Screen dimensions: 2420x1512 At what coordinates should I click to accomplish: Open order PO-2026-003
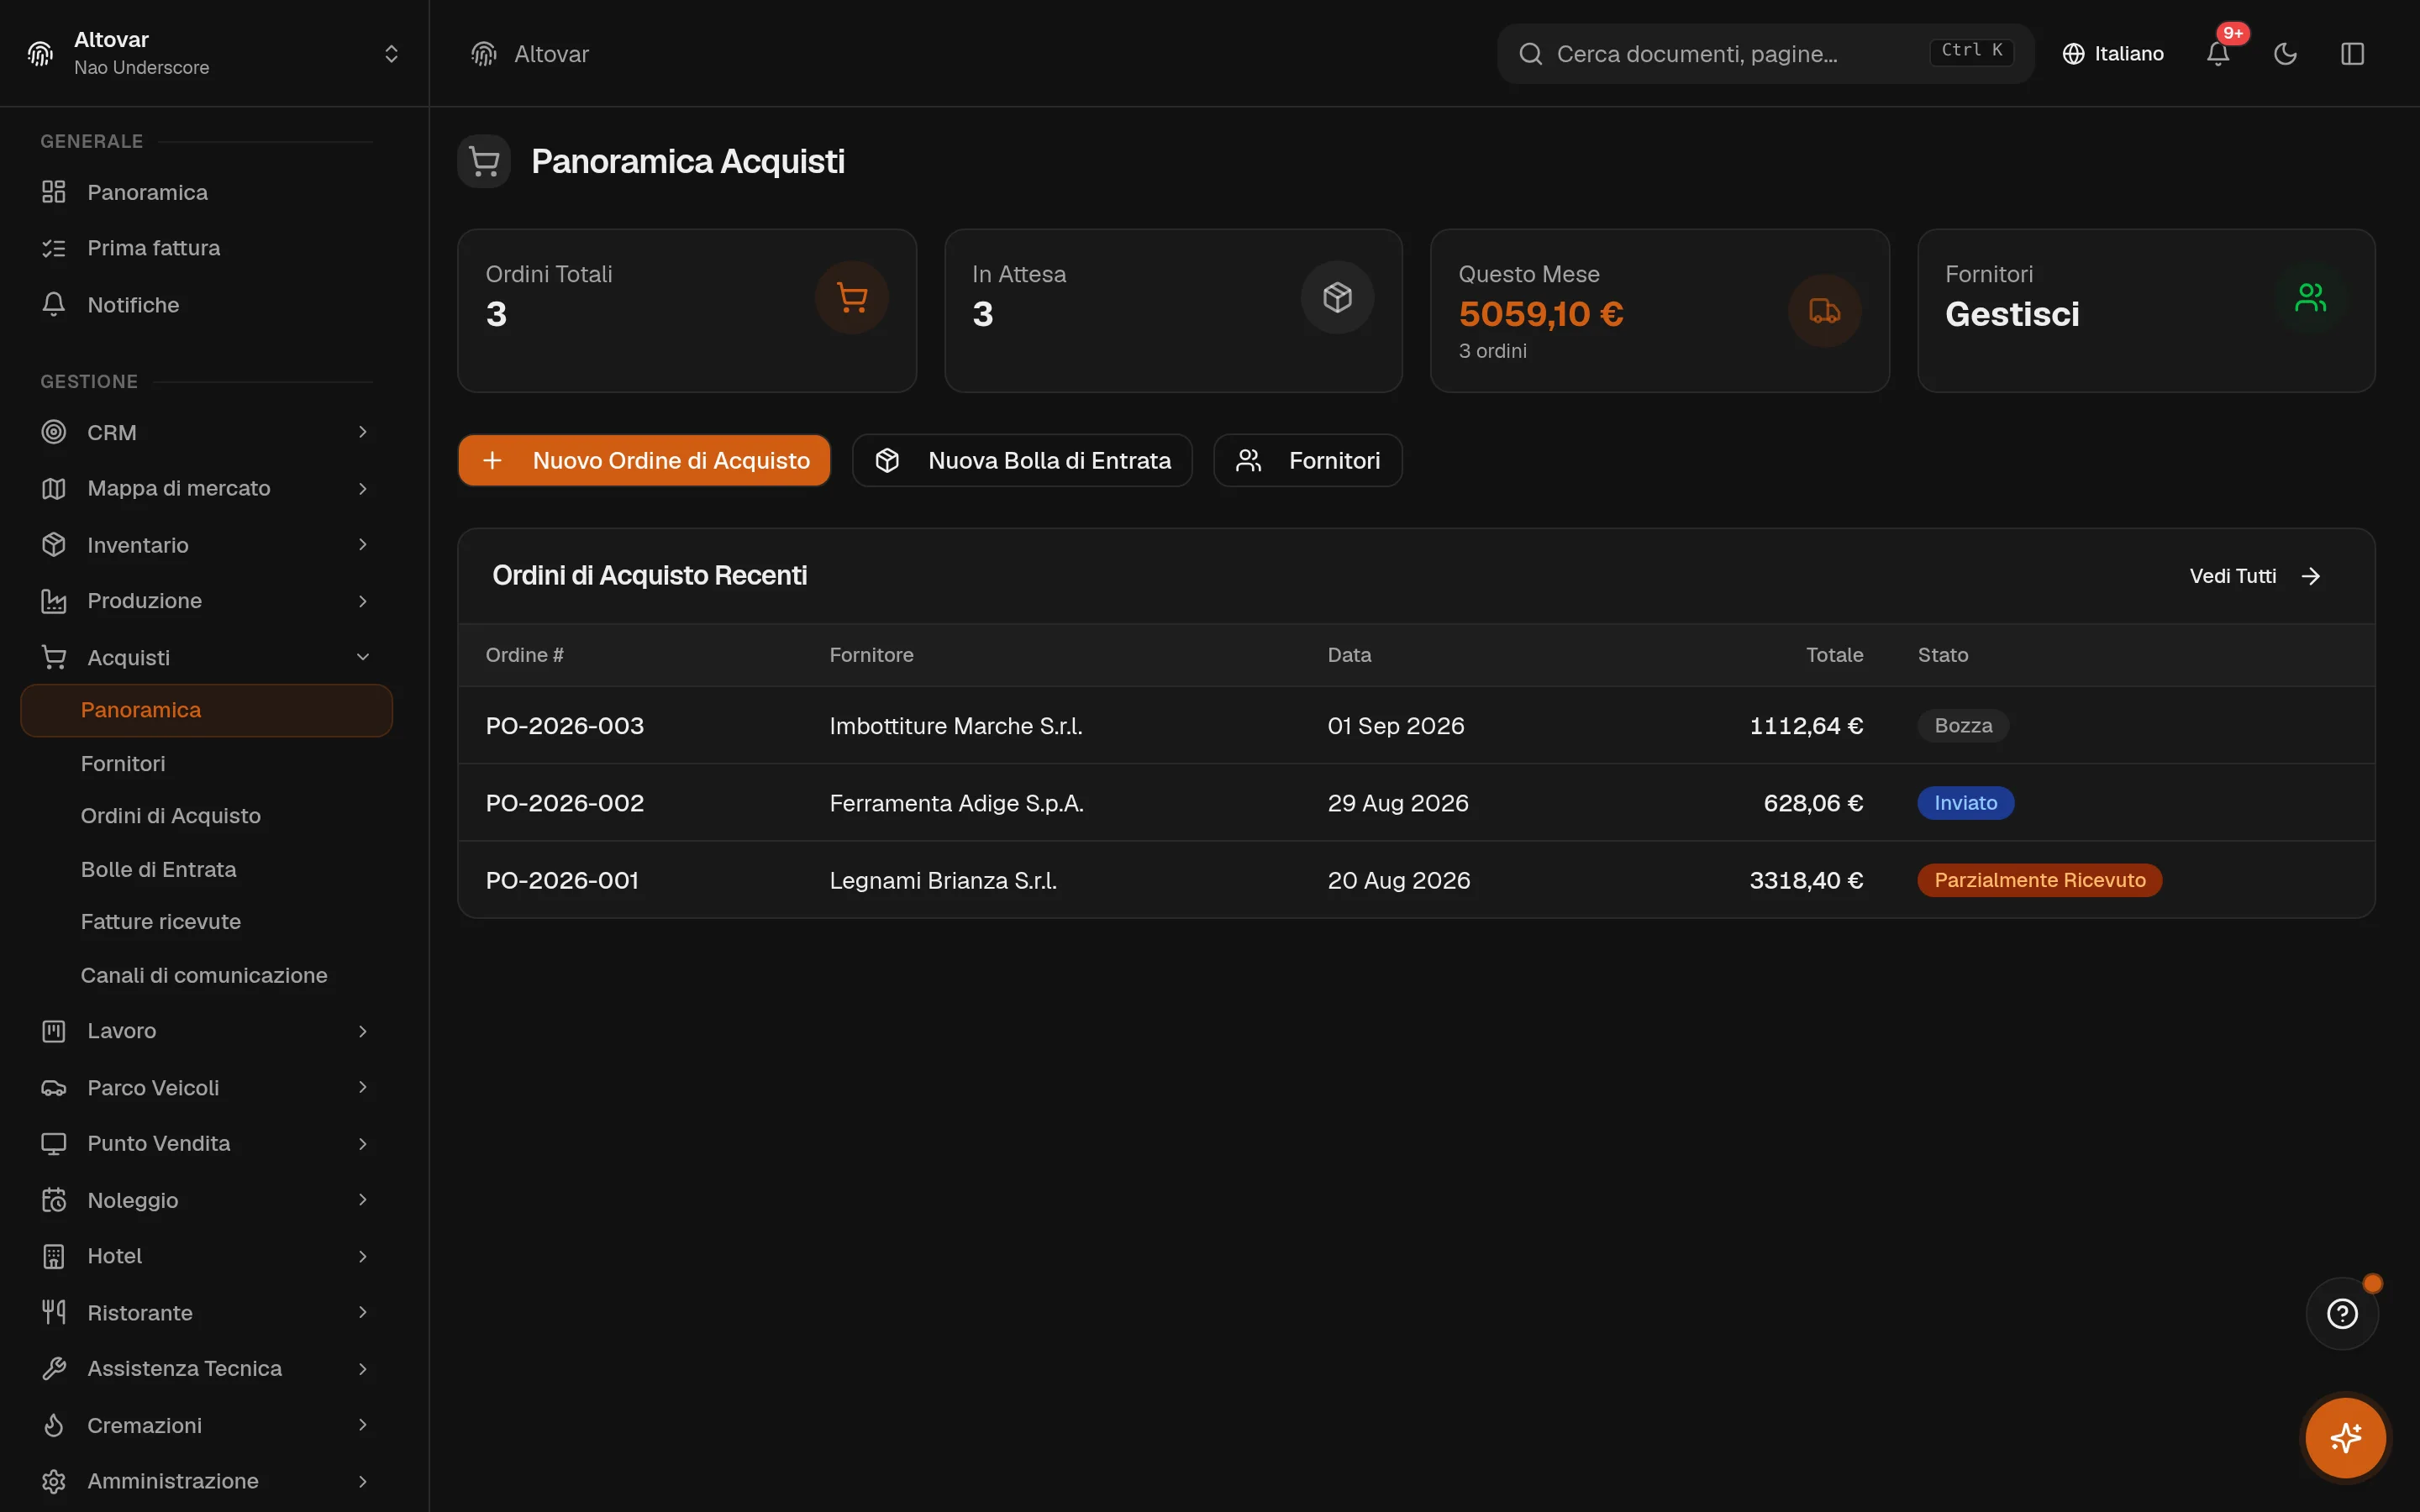(x=564, y=726)
